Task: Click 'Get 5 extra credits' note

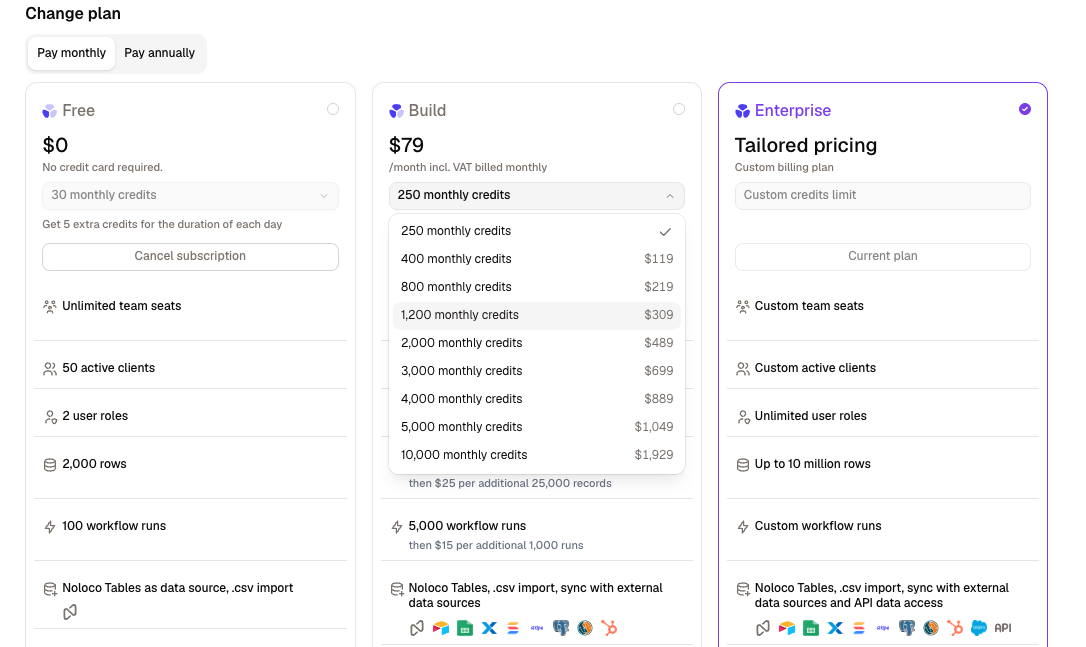Action: (162, 224)
